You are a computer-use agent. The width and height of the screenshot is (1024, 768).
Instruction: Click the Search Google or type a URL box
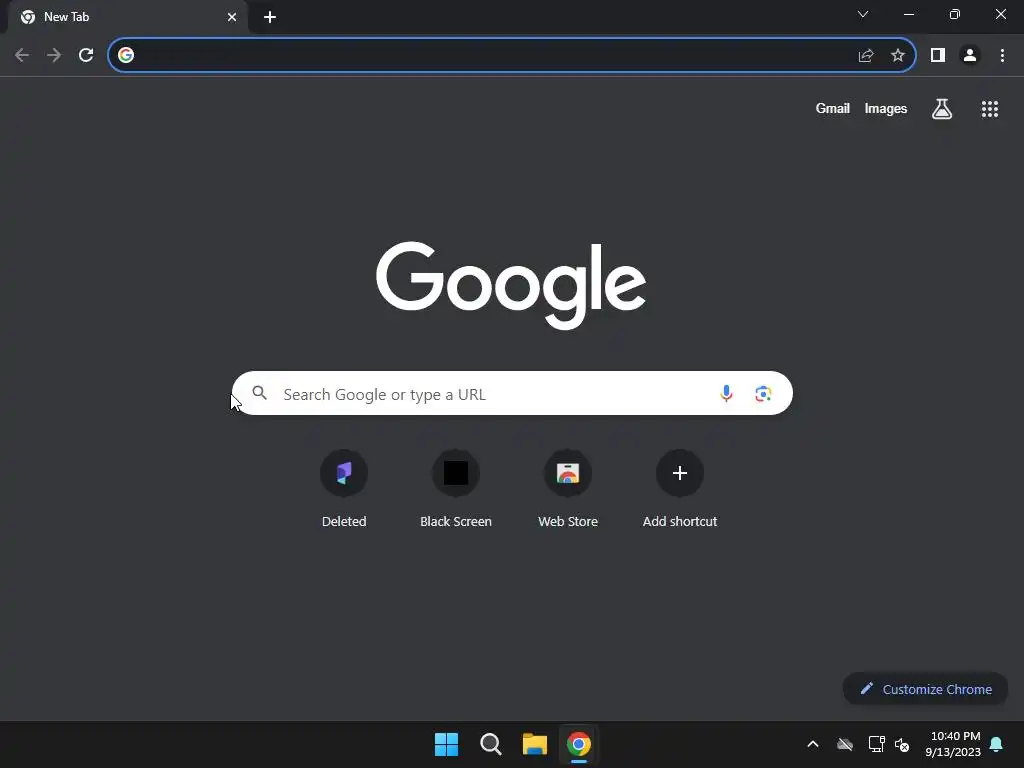coord(512,393)
